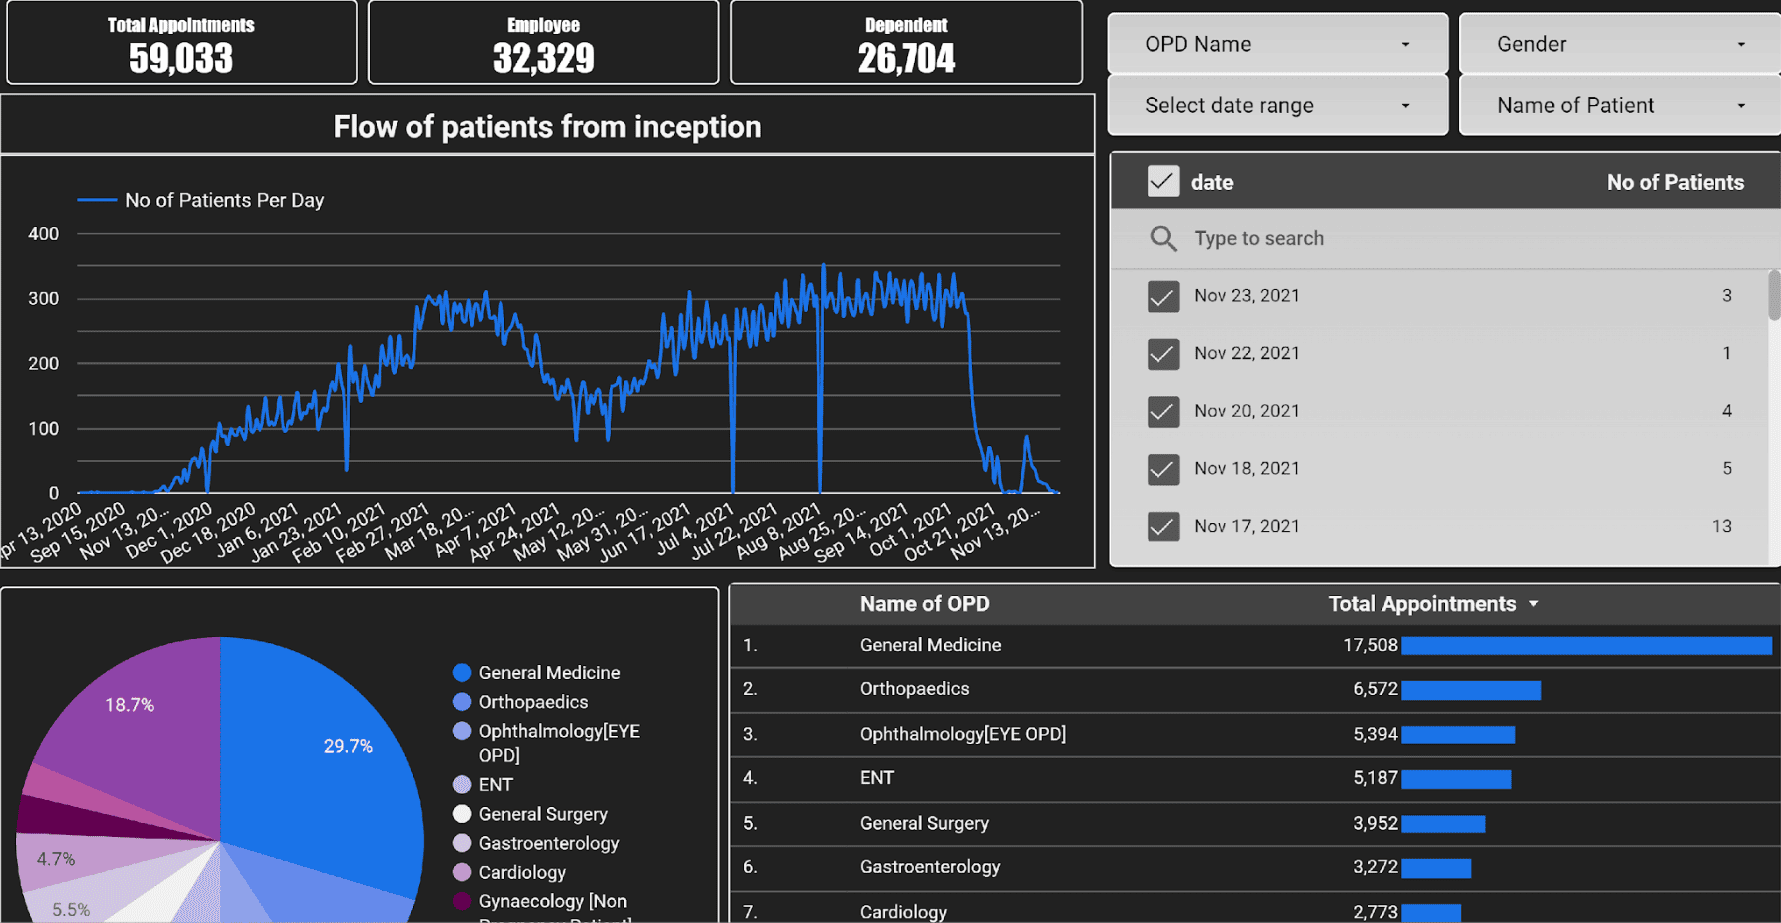Click the Nov 20, 2021 date label
The image size is (1781, 923).
click(1247, 411)
